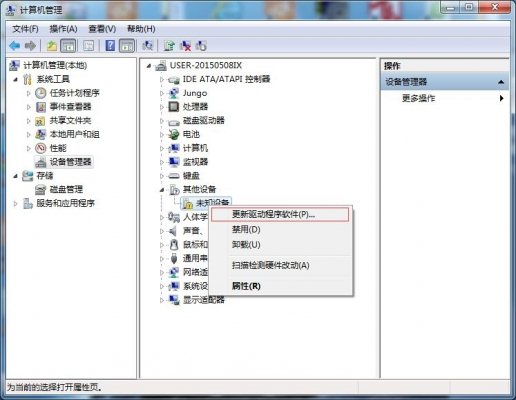Click the Update driver software toolbar icon

[169, 46]
